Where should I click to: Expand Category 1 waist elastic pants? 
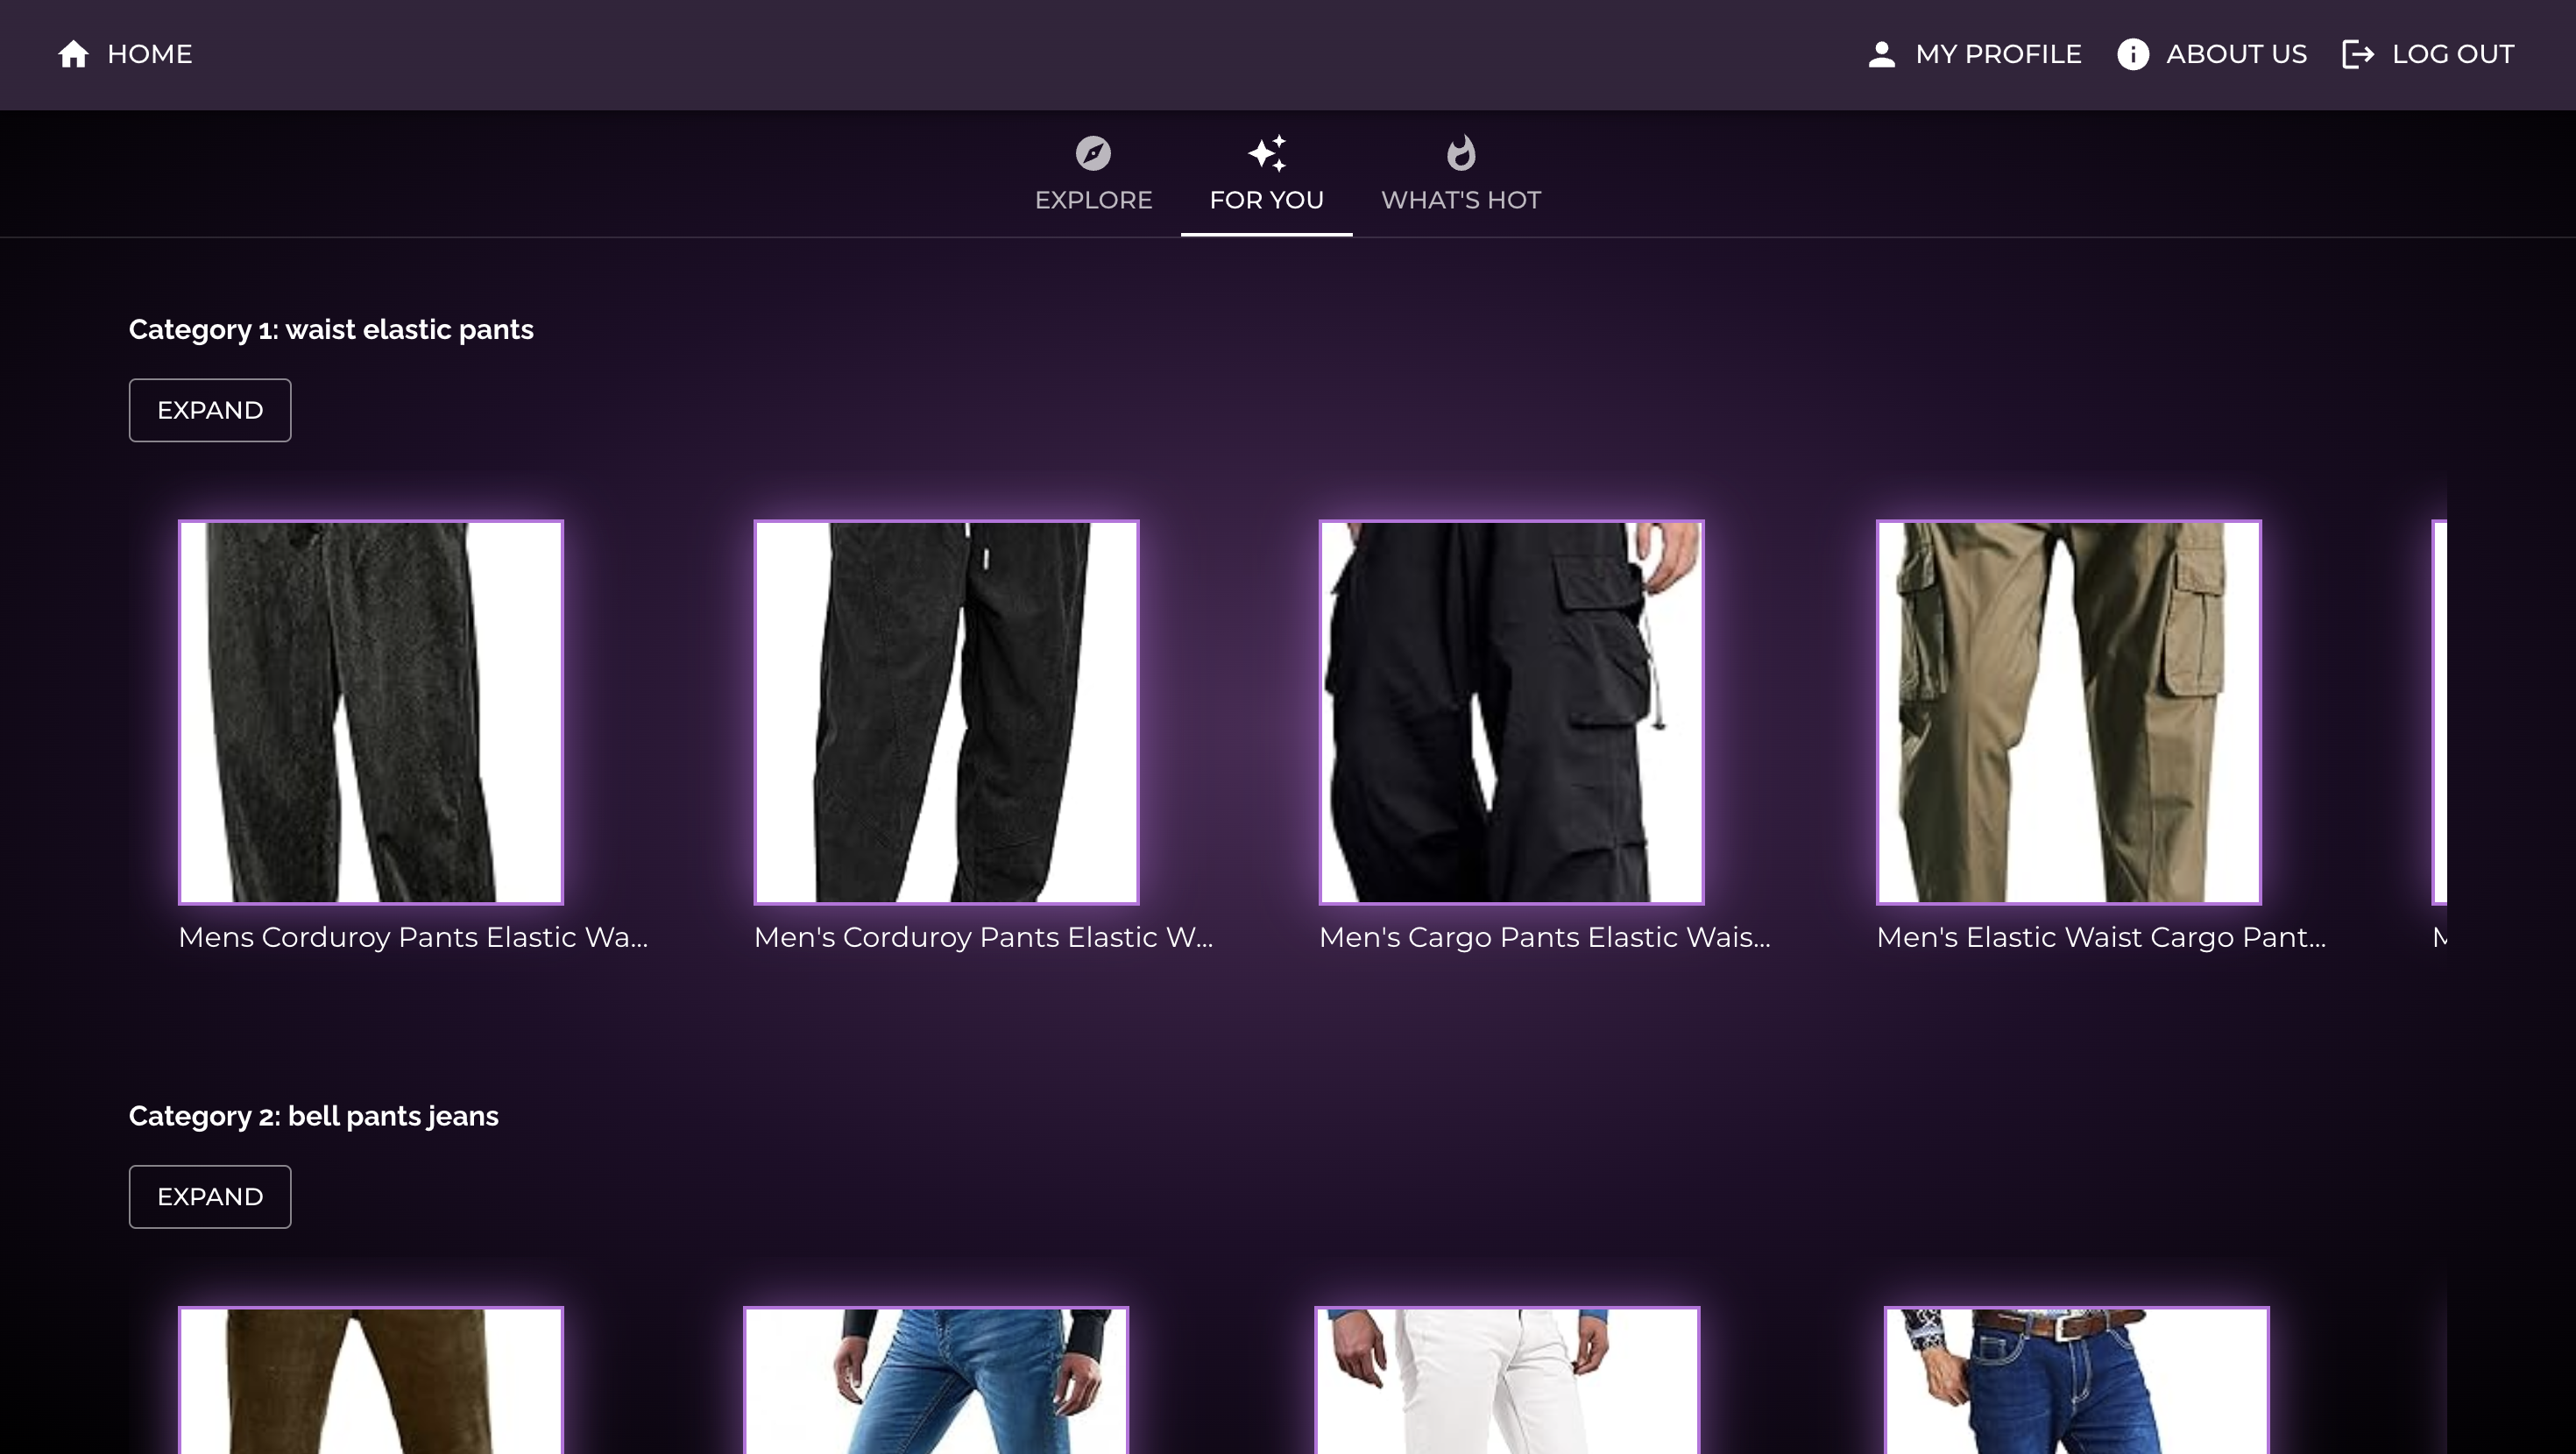(x=210, y=410)
